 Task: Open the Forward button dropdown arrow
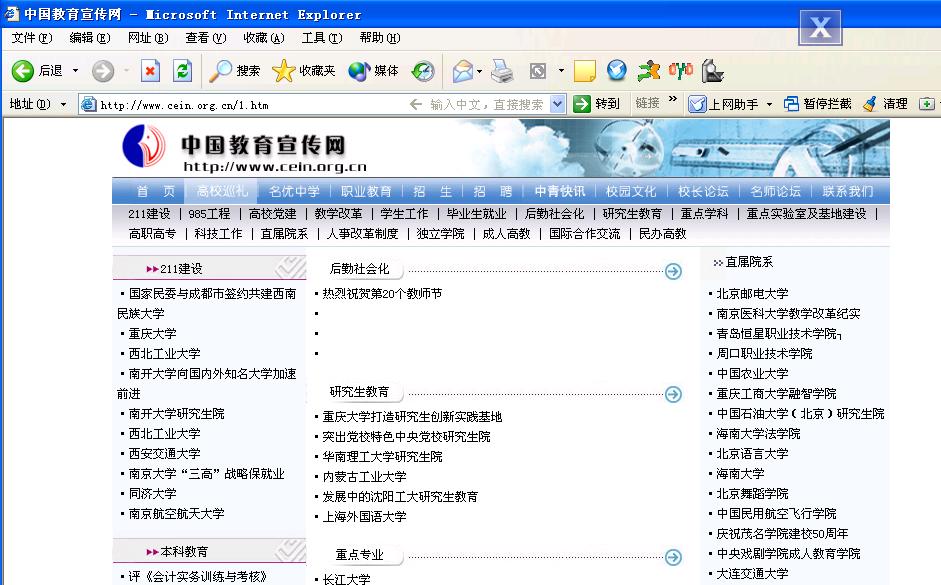point(127,71)
